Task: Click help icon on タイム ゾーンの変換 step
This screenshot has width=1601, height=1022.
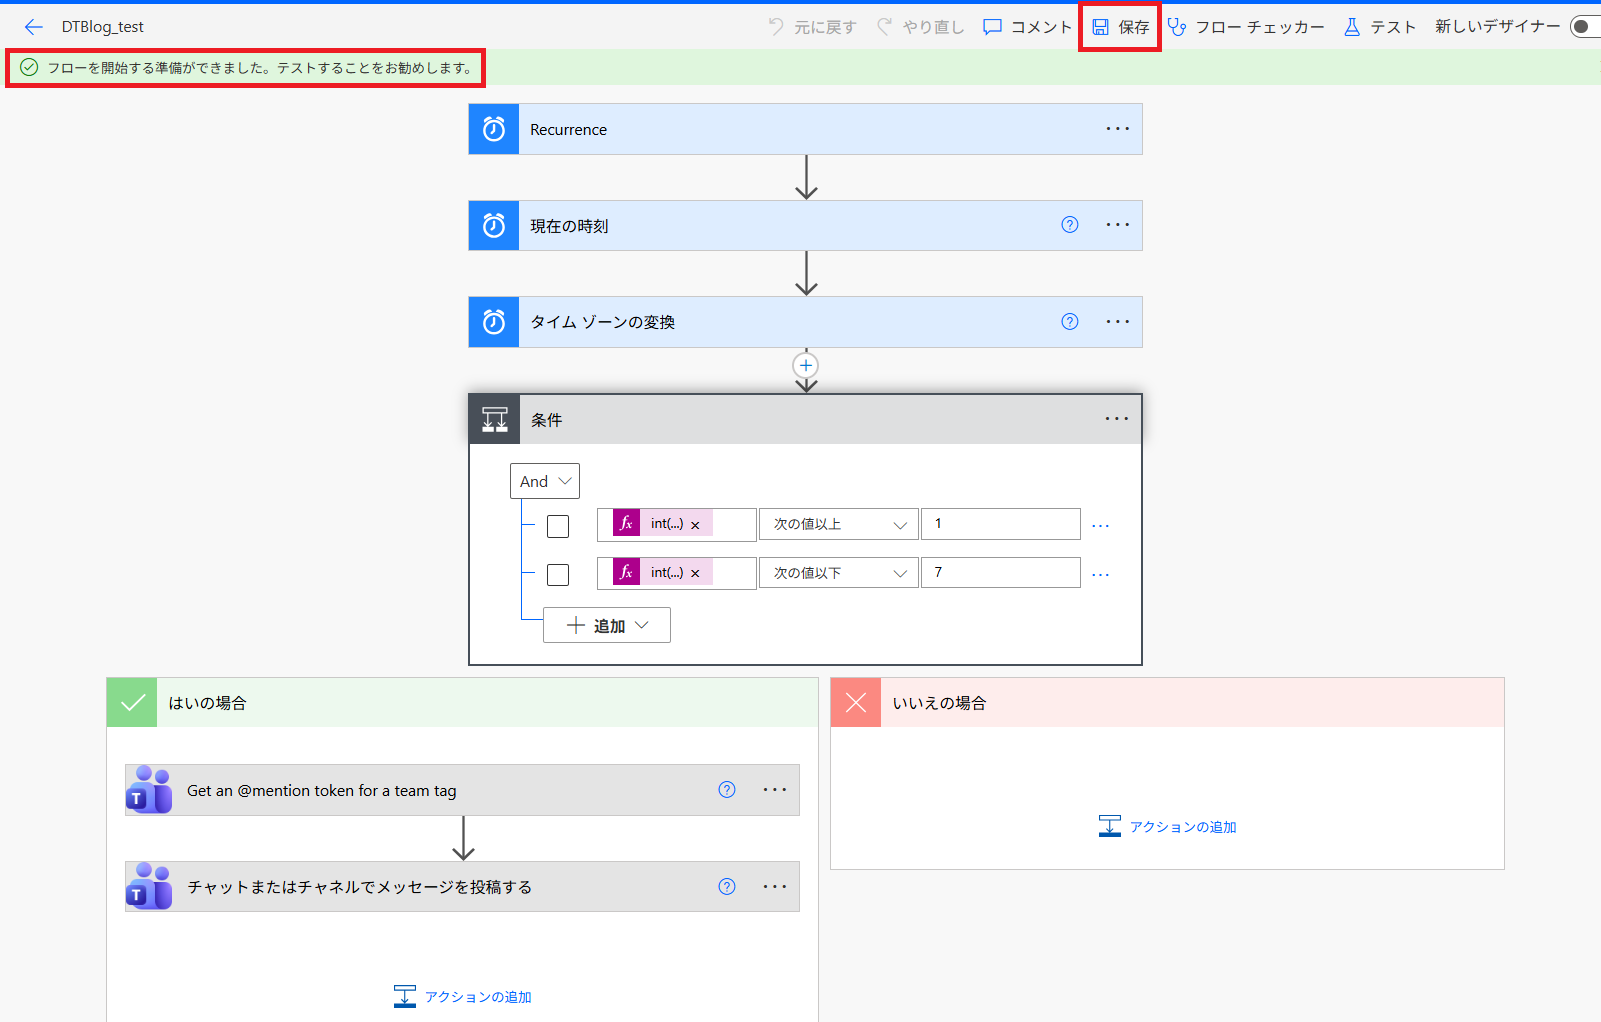Action: (1069, 321)
